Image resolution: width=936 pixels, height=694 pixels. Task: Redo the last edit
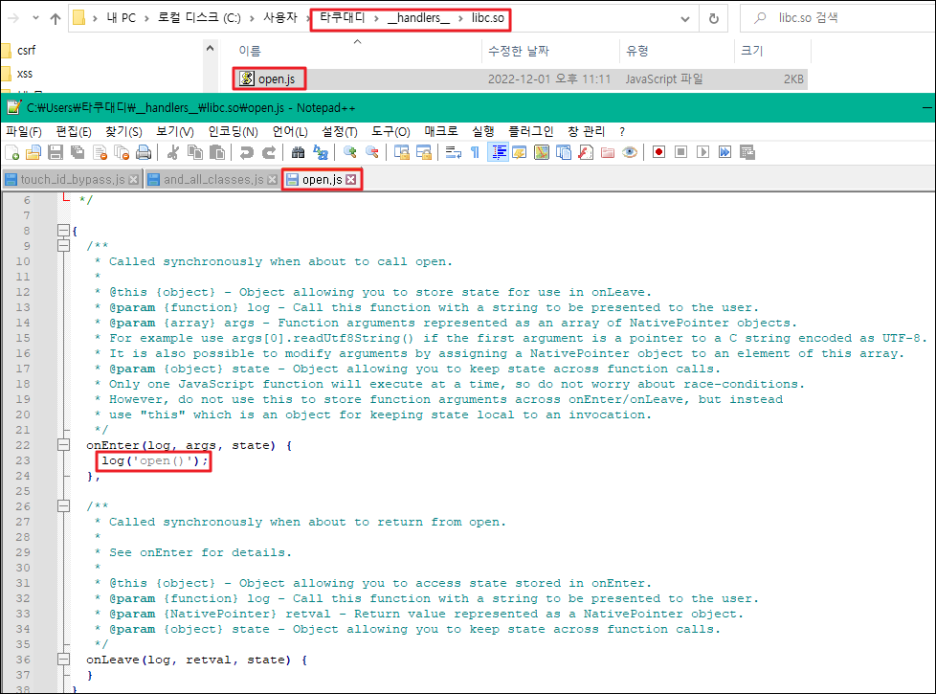click(269, 153)
